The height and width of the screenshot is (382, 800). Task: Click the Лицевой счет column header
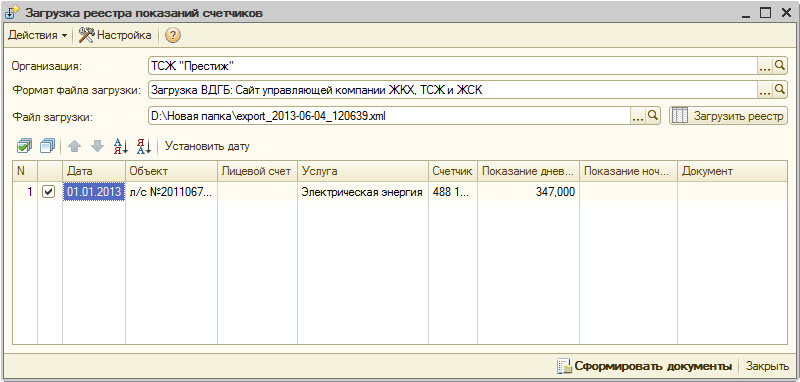(258, 171)
